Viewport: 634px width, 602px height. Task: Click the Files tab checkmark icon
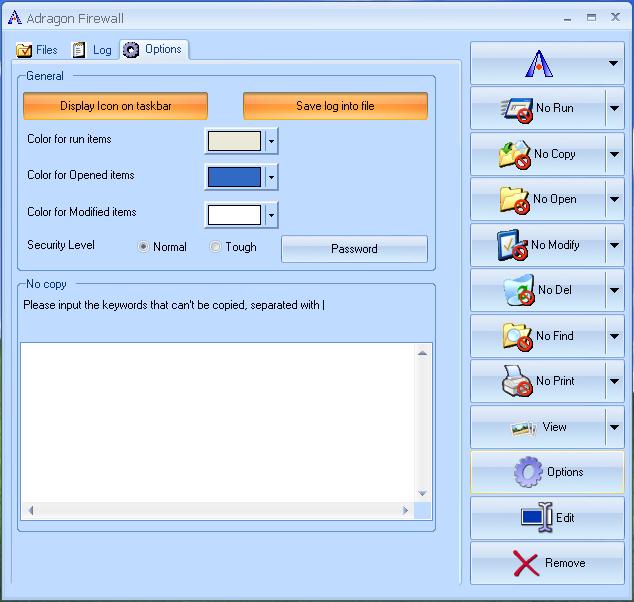24,50
